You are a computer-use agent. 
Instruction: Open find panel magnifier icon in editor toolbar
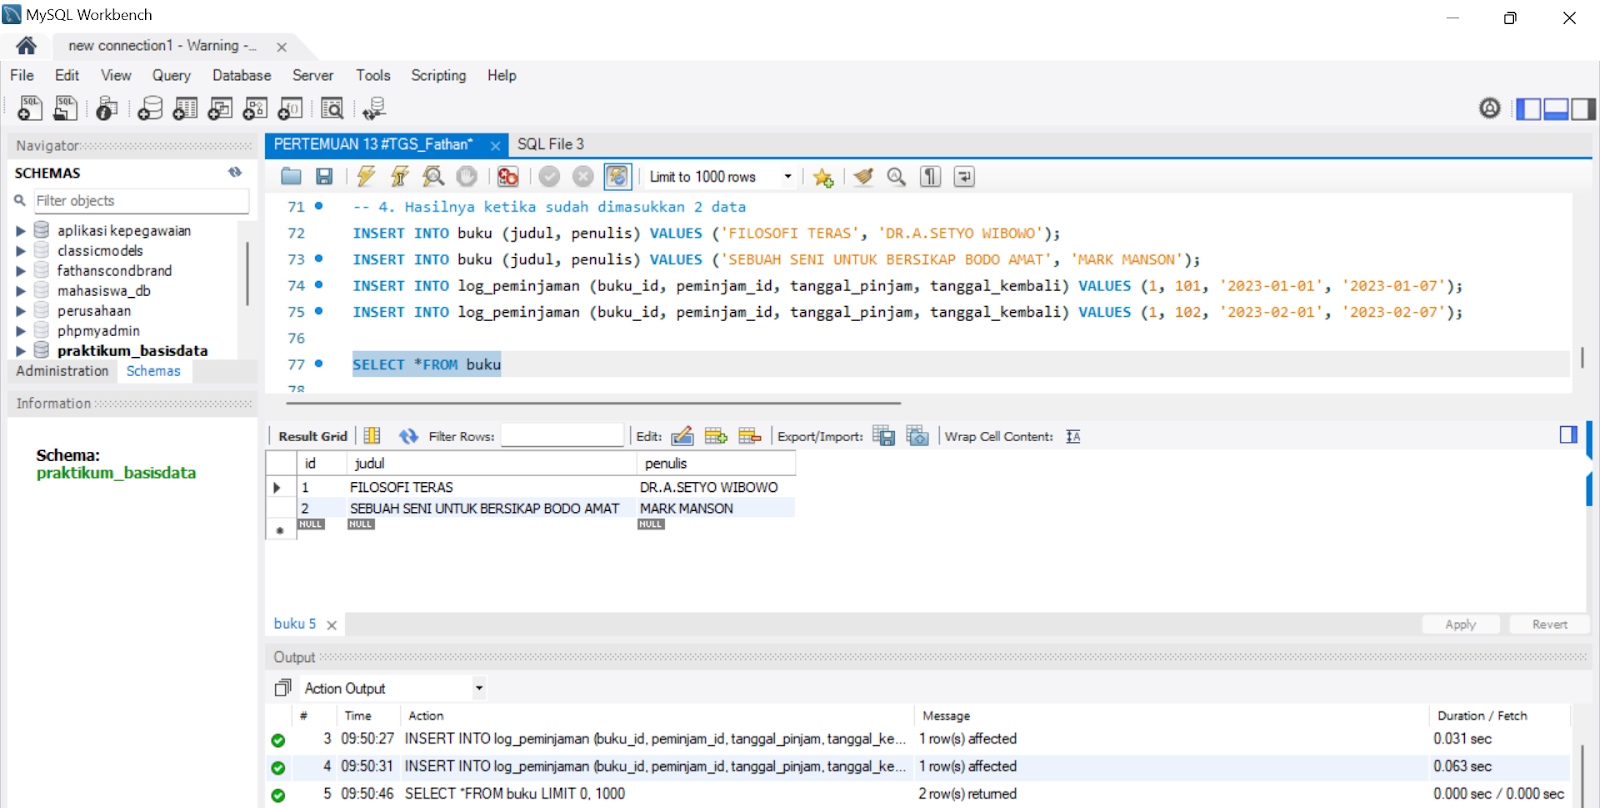(x=896, y=177)
